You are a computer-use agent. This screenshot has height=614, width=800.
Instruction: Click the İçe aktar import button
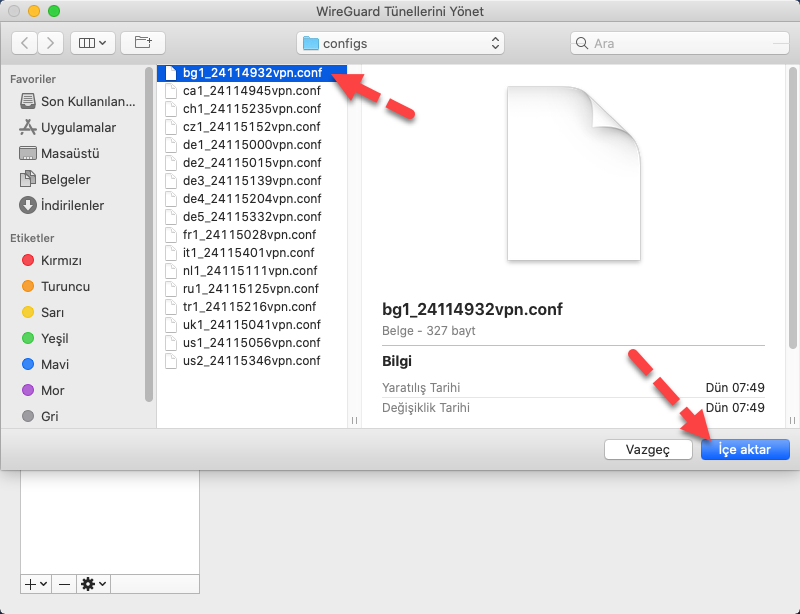pos(745,450)
